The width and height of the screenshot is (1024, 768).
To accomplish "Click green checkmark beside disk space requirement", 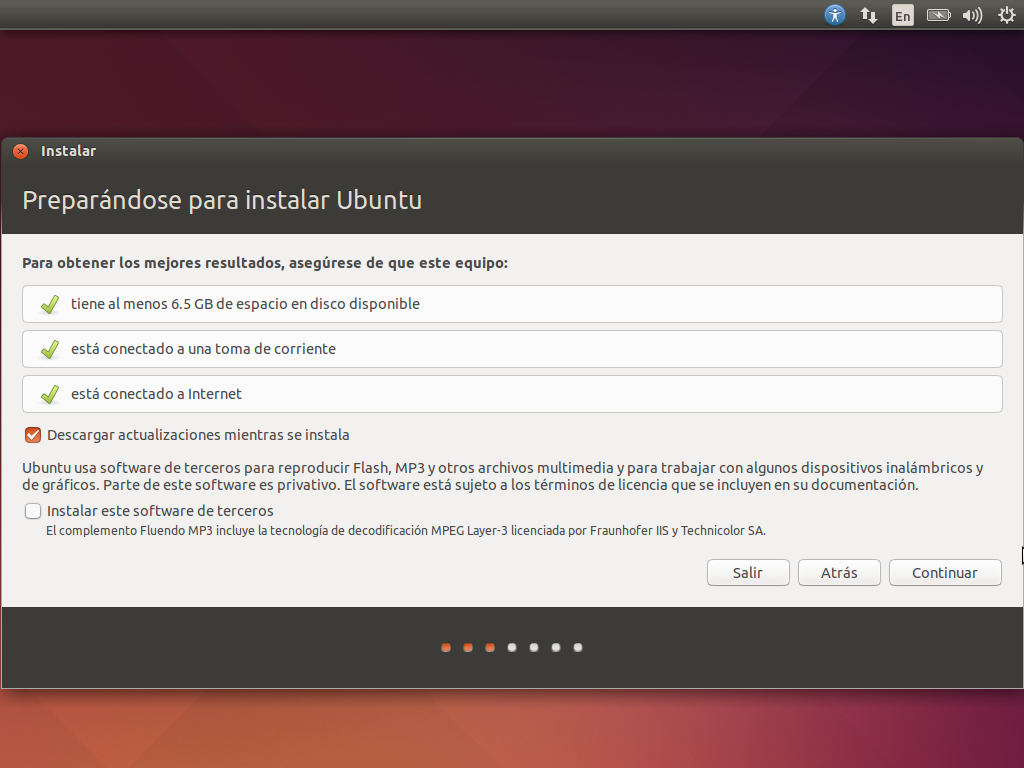I will point(50,304).
